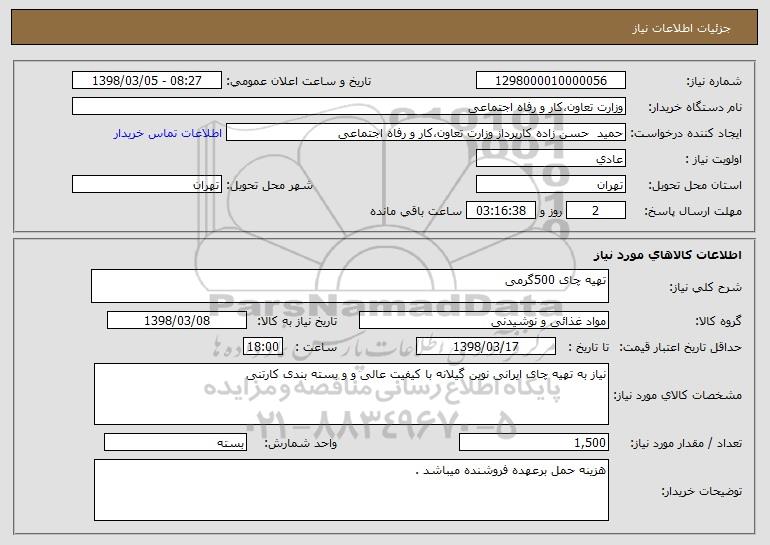This screenshot has width=770, height=545.
Task: Click the label مهلت ارسال پاسخ
Action: tap(693, 212)
